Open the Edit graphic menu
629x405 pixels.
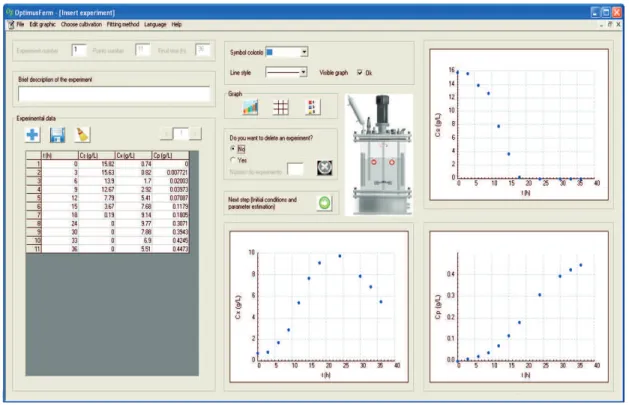tap(43, 24)
